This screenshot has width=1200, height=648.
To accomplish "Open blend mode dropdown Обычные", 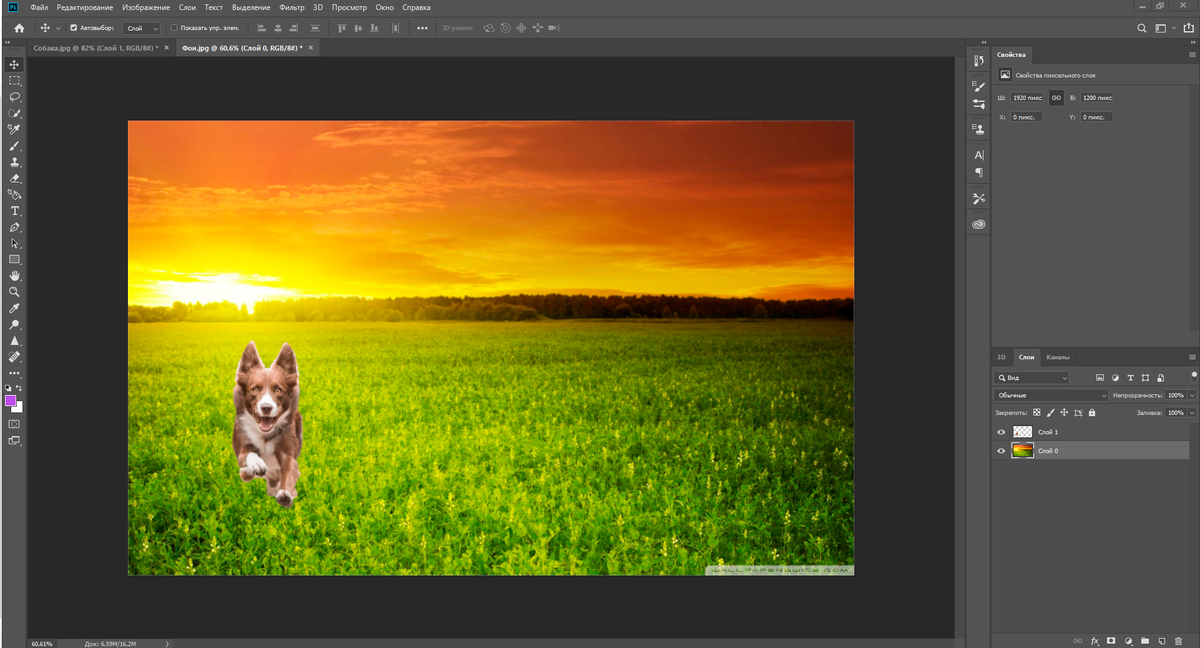I will click(x=1052, y=396).
